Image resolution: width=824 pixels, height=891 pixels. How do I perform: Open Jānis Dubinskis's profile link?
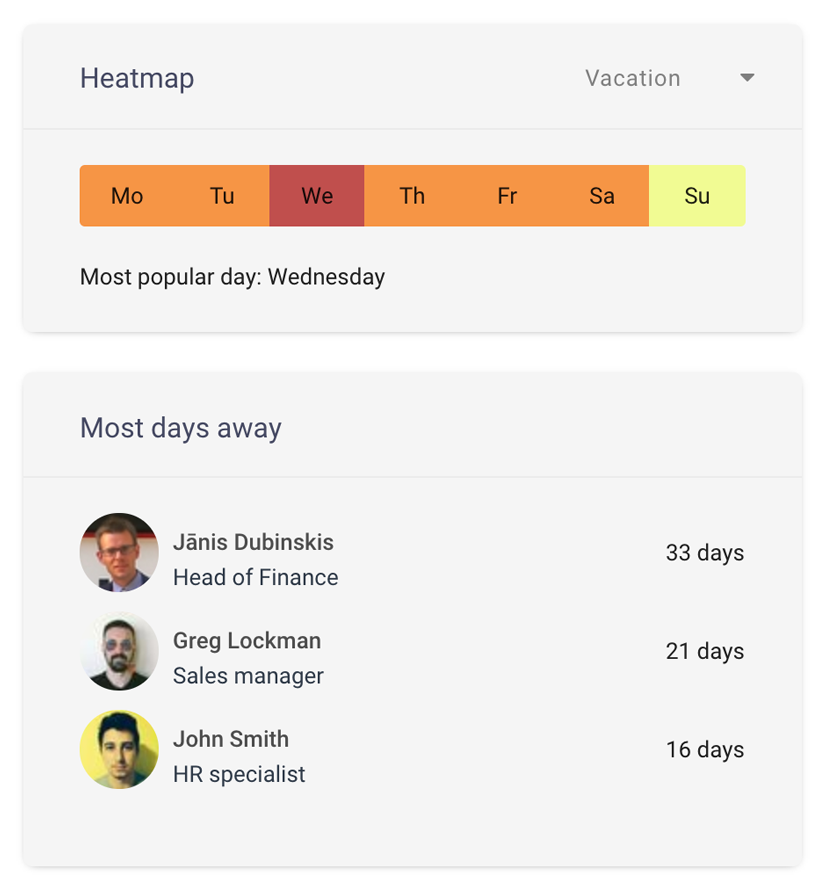(x=255, y=542)
